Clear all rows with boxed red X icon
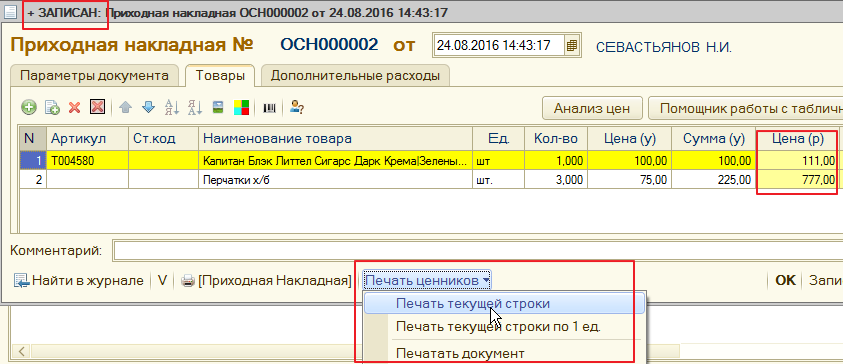 97,107
